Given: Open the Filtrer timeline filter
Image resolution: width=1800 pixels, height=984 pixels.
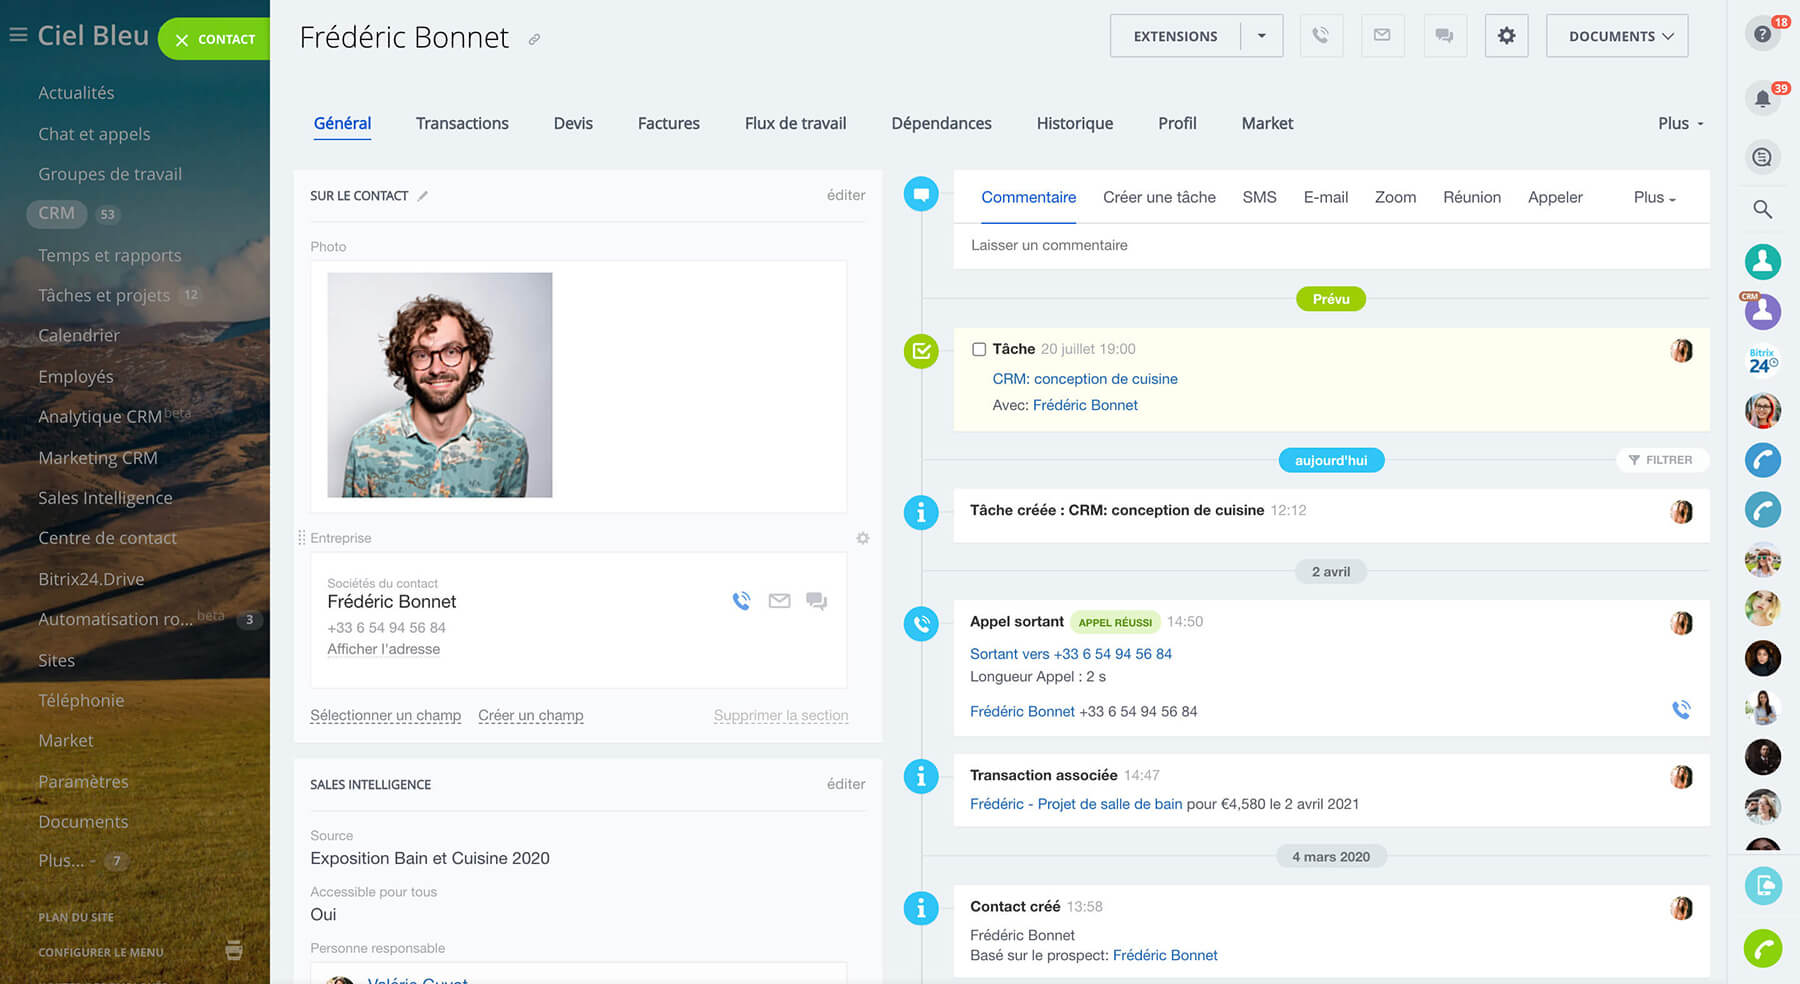Looking at the screenshot, I should click(1661, 460).
